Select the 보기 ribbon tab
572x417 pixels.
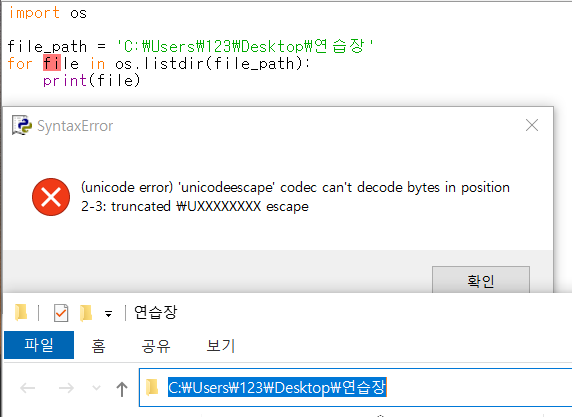point(220,345)
